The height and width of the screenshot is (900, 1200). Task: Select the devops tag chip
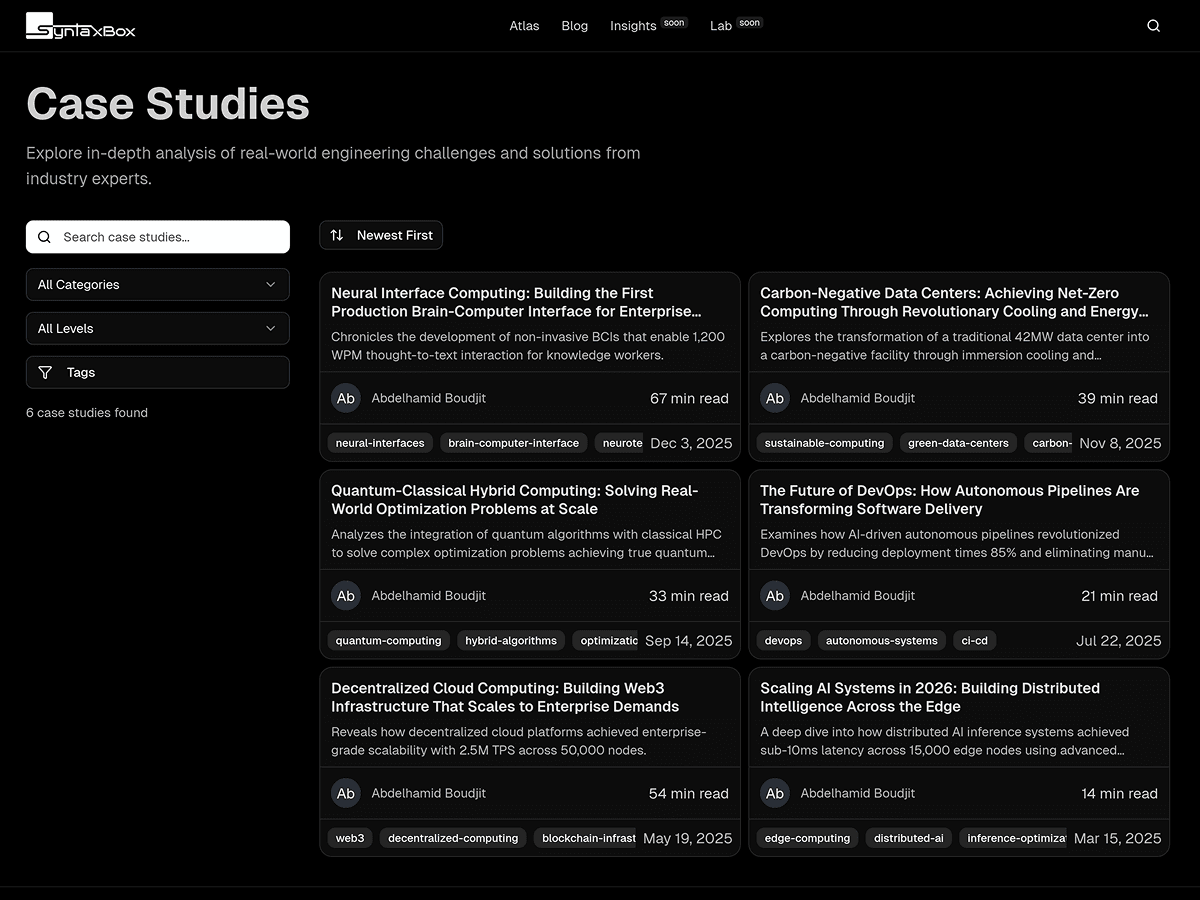pyautogui.click(x=783, y=641)
